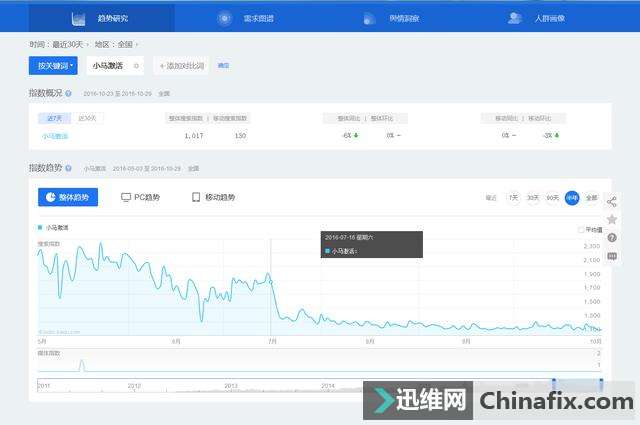
Task: Toggle the 小马激活 legend series marker
Action: tap(41, 228)
